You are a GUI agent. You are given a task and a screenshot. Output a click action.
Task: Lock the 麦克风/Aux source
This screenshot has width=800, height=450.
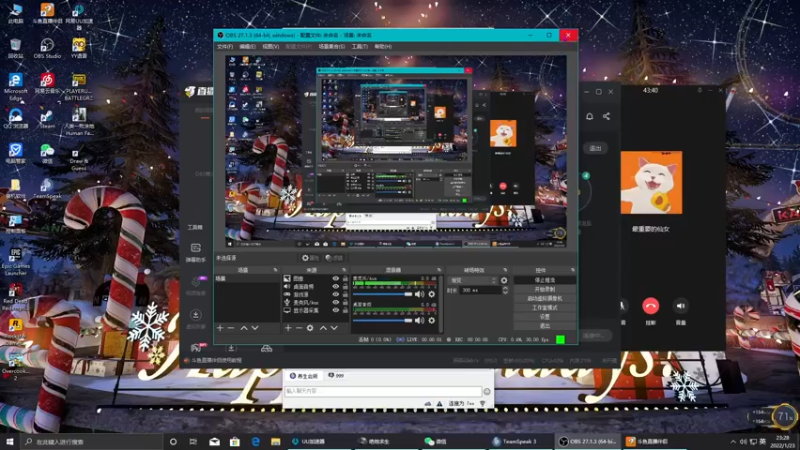[345, 302]
